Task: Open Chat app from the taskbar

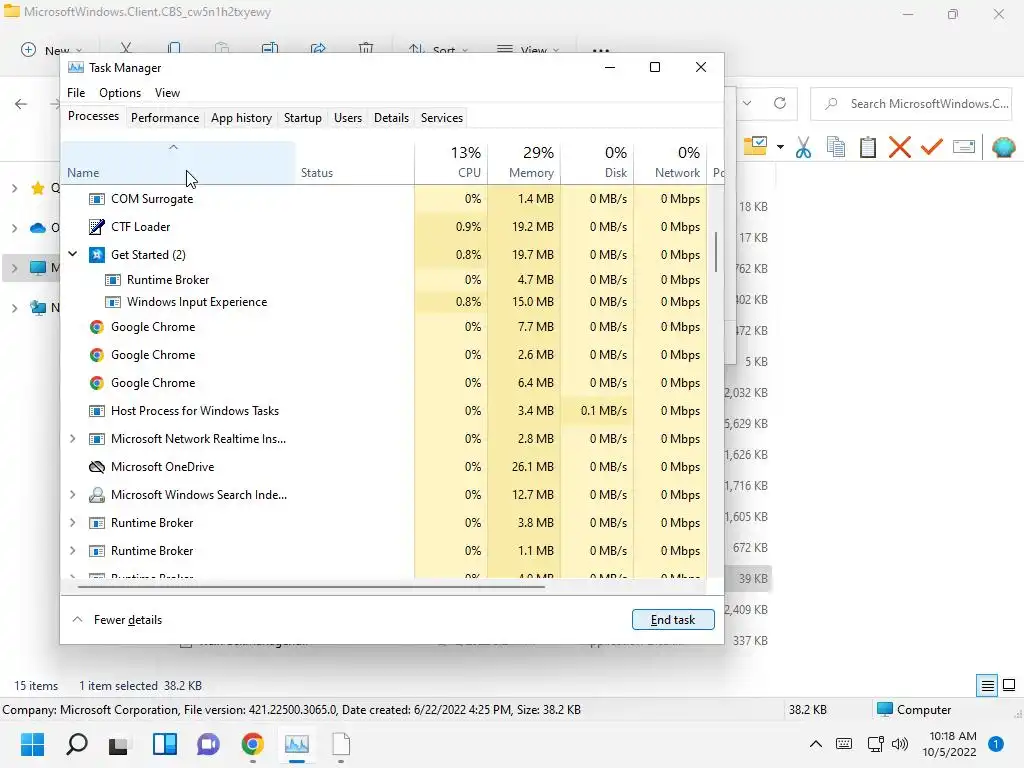Action: point(208,744)
